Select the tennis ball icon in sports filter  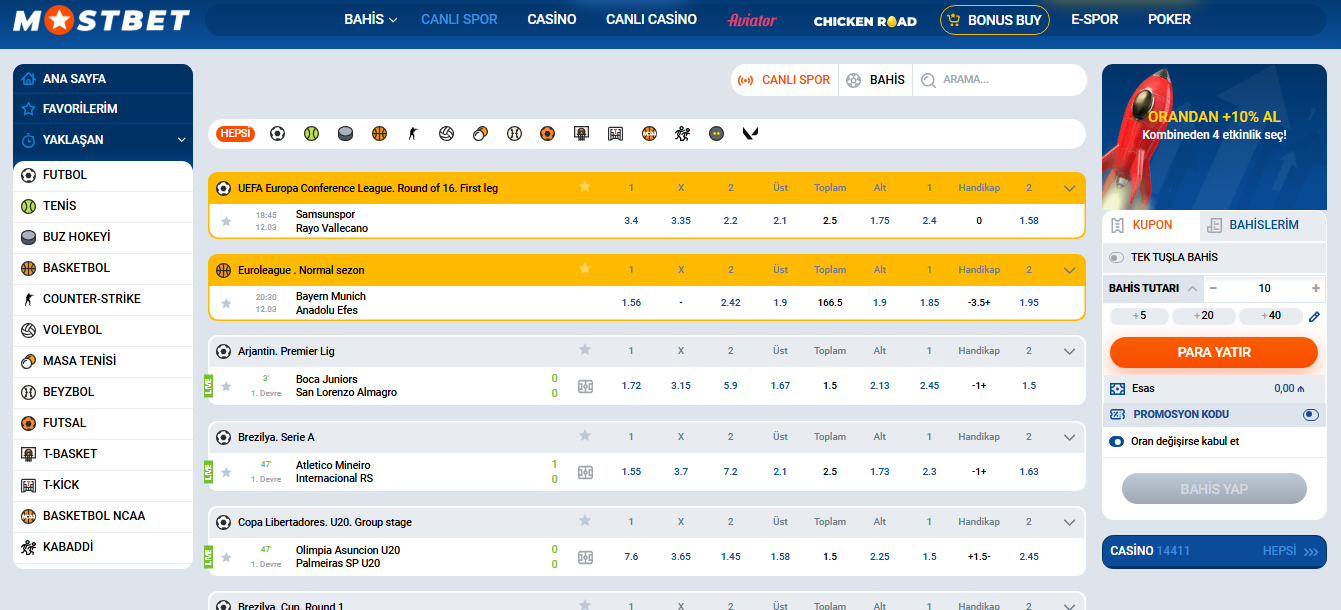click(x=311, y=133)
